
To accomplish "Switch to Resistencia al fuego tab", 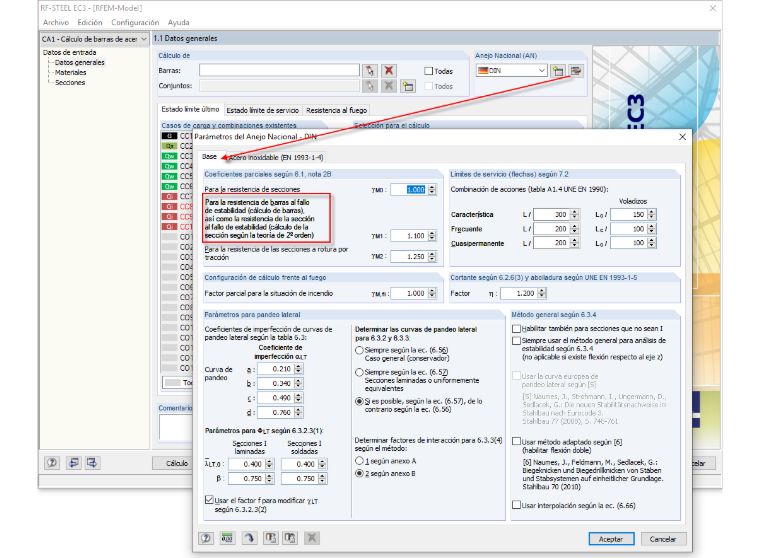I will click(336, 111).
